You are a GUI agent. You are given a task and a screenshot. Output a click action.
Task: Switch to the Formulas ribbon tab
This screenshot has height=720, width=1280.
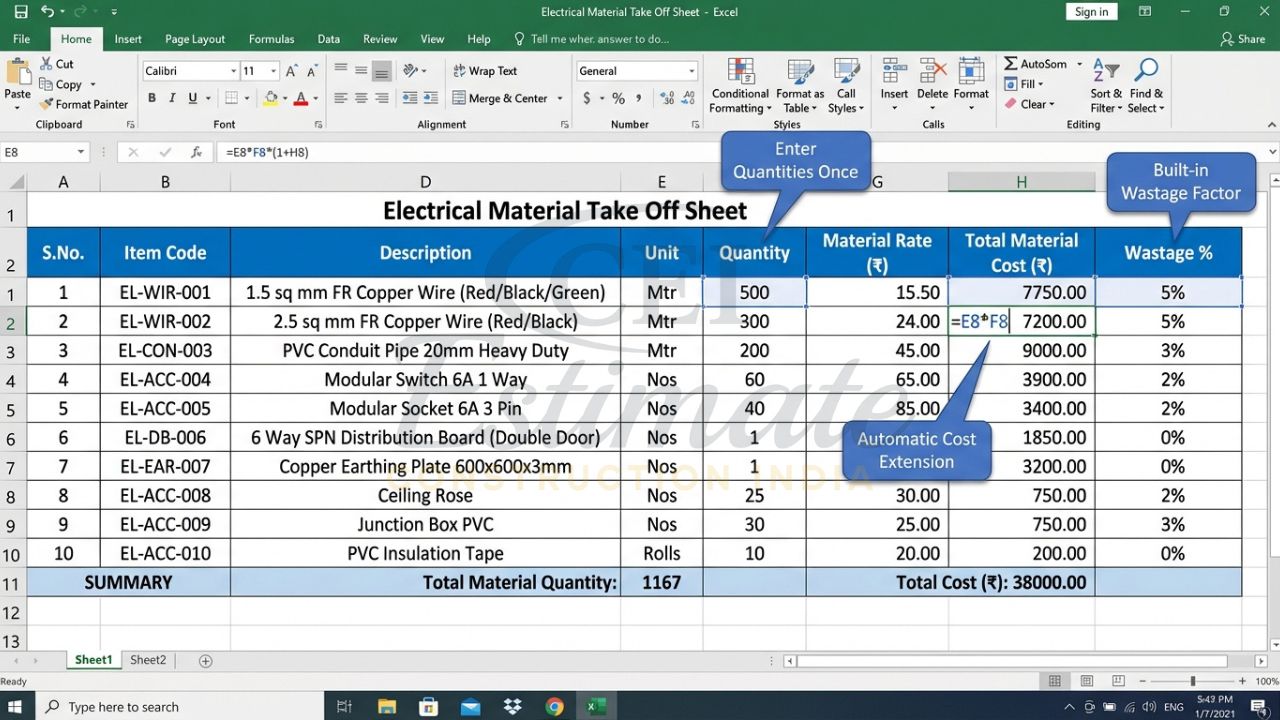pyautogui.click(x=271, y=38)
